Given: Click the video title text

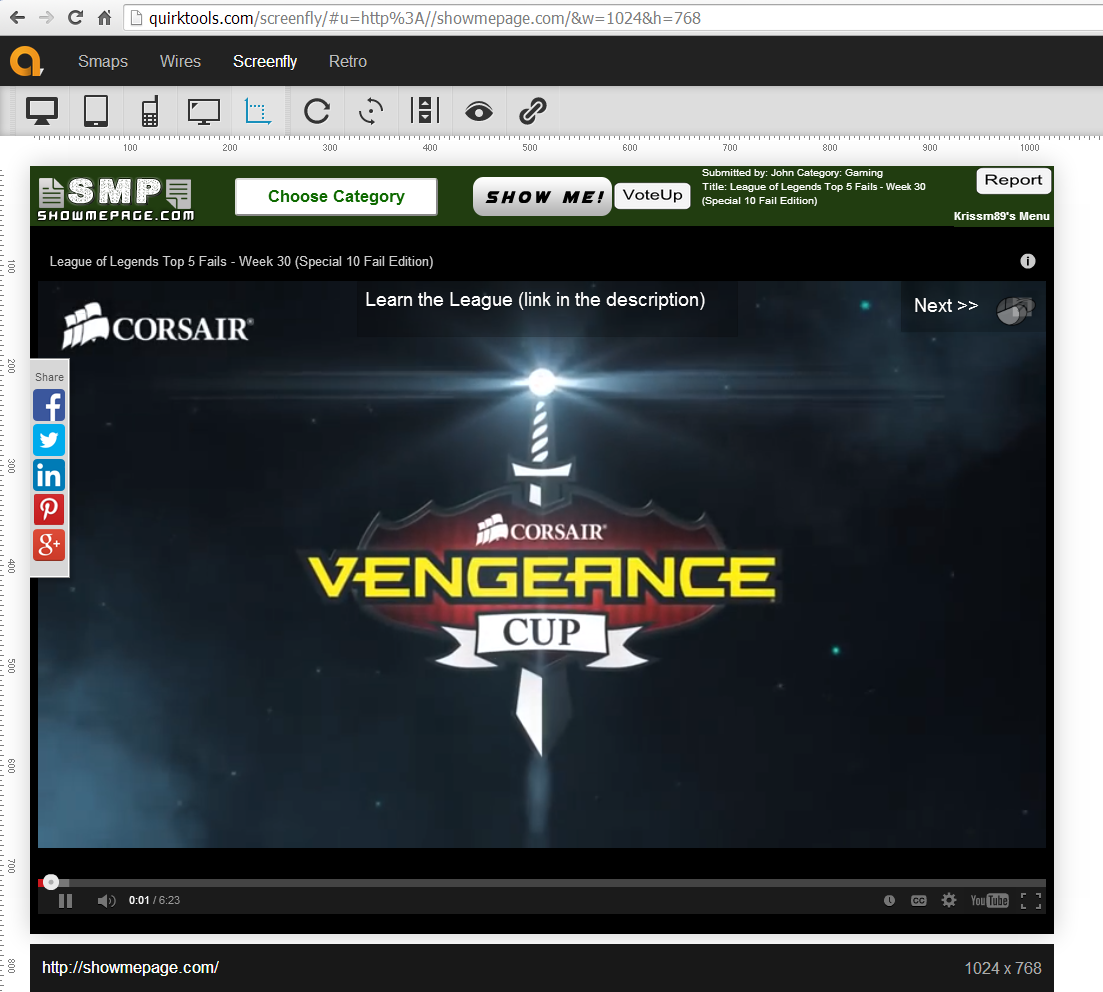Looking at the screenshot, I should click(x=241, y=261).
